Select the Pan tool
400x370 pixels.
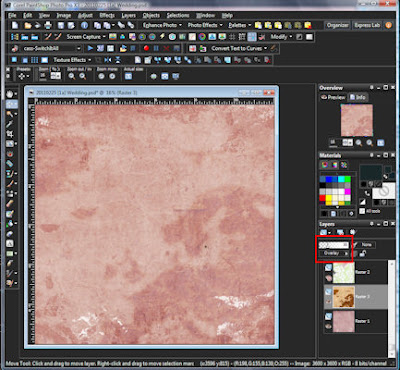(x=10, y=94)
